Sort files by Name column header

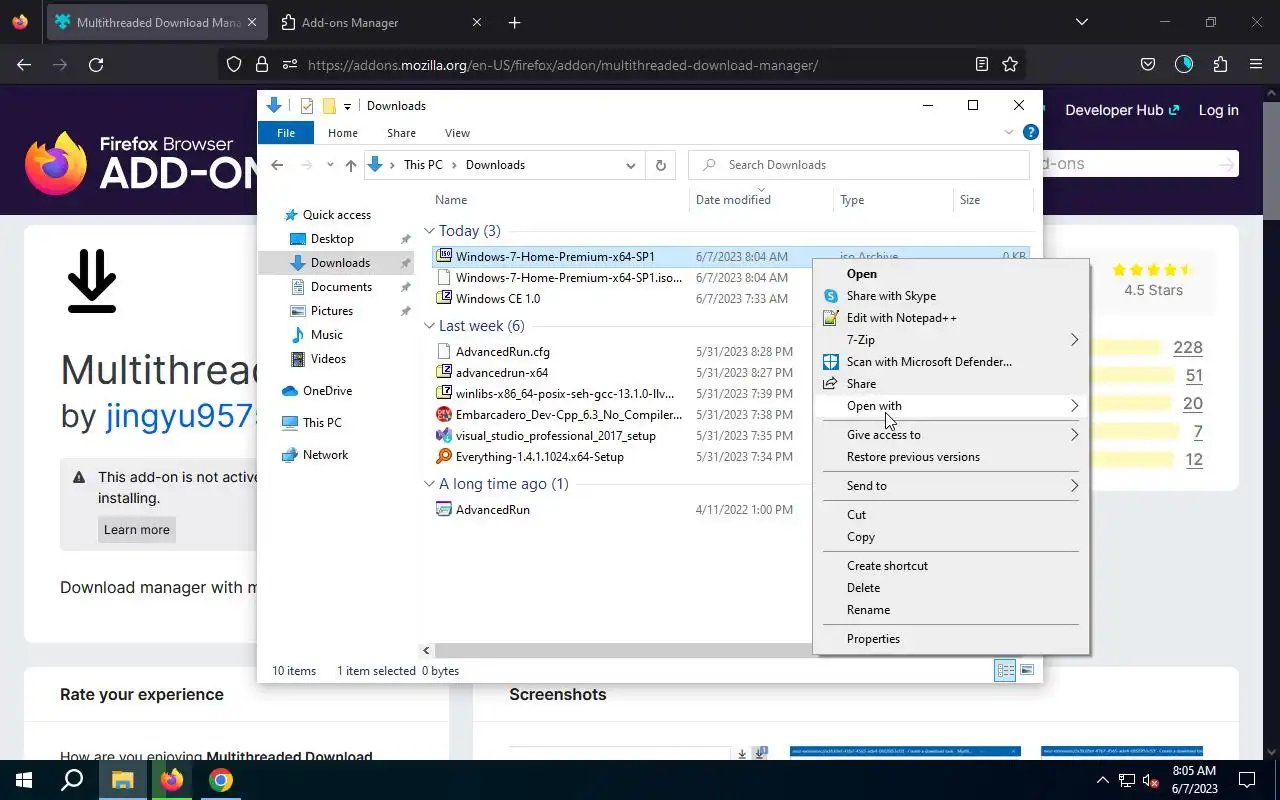click(x=559, y=200)
